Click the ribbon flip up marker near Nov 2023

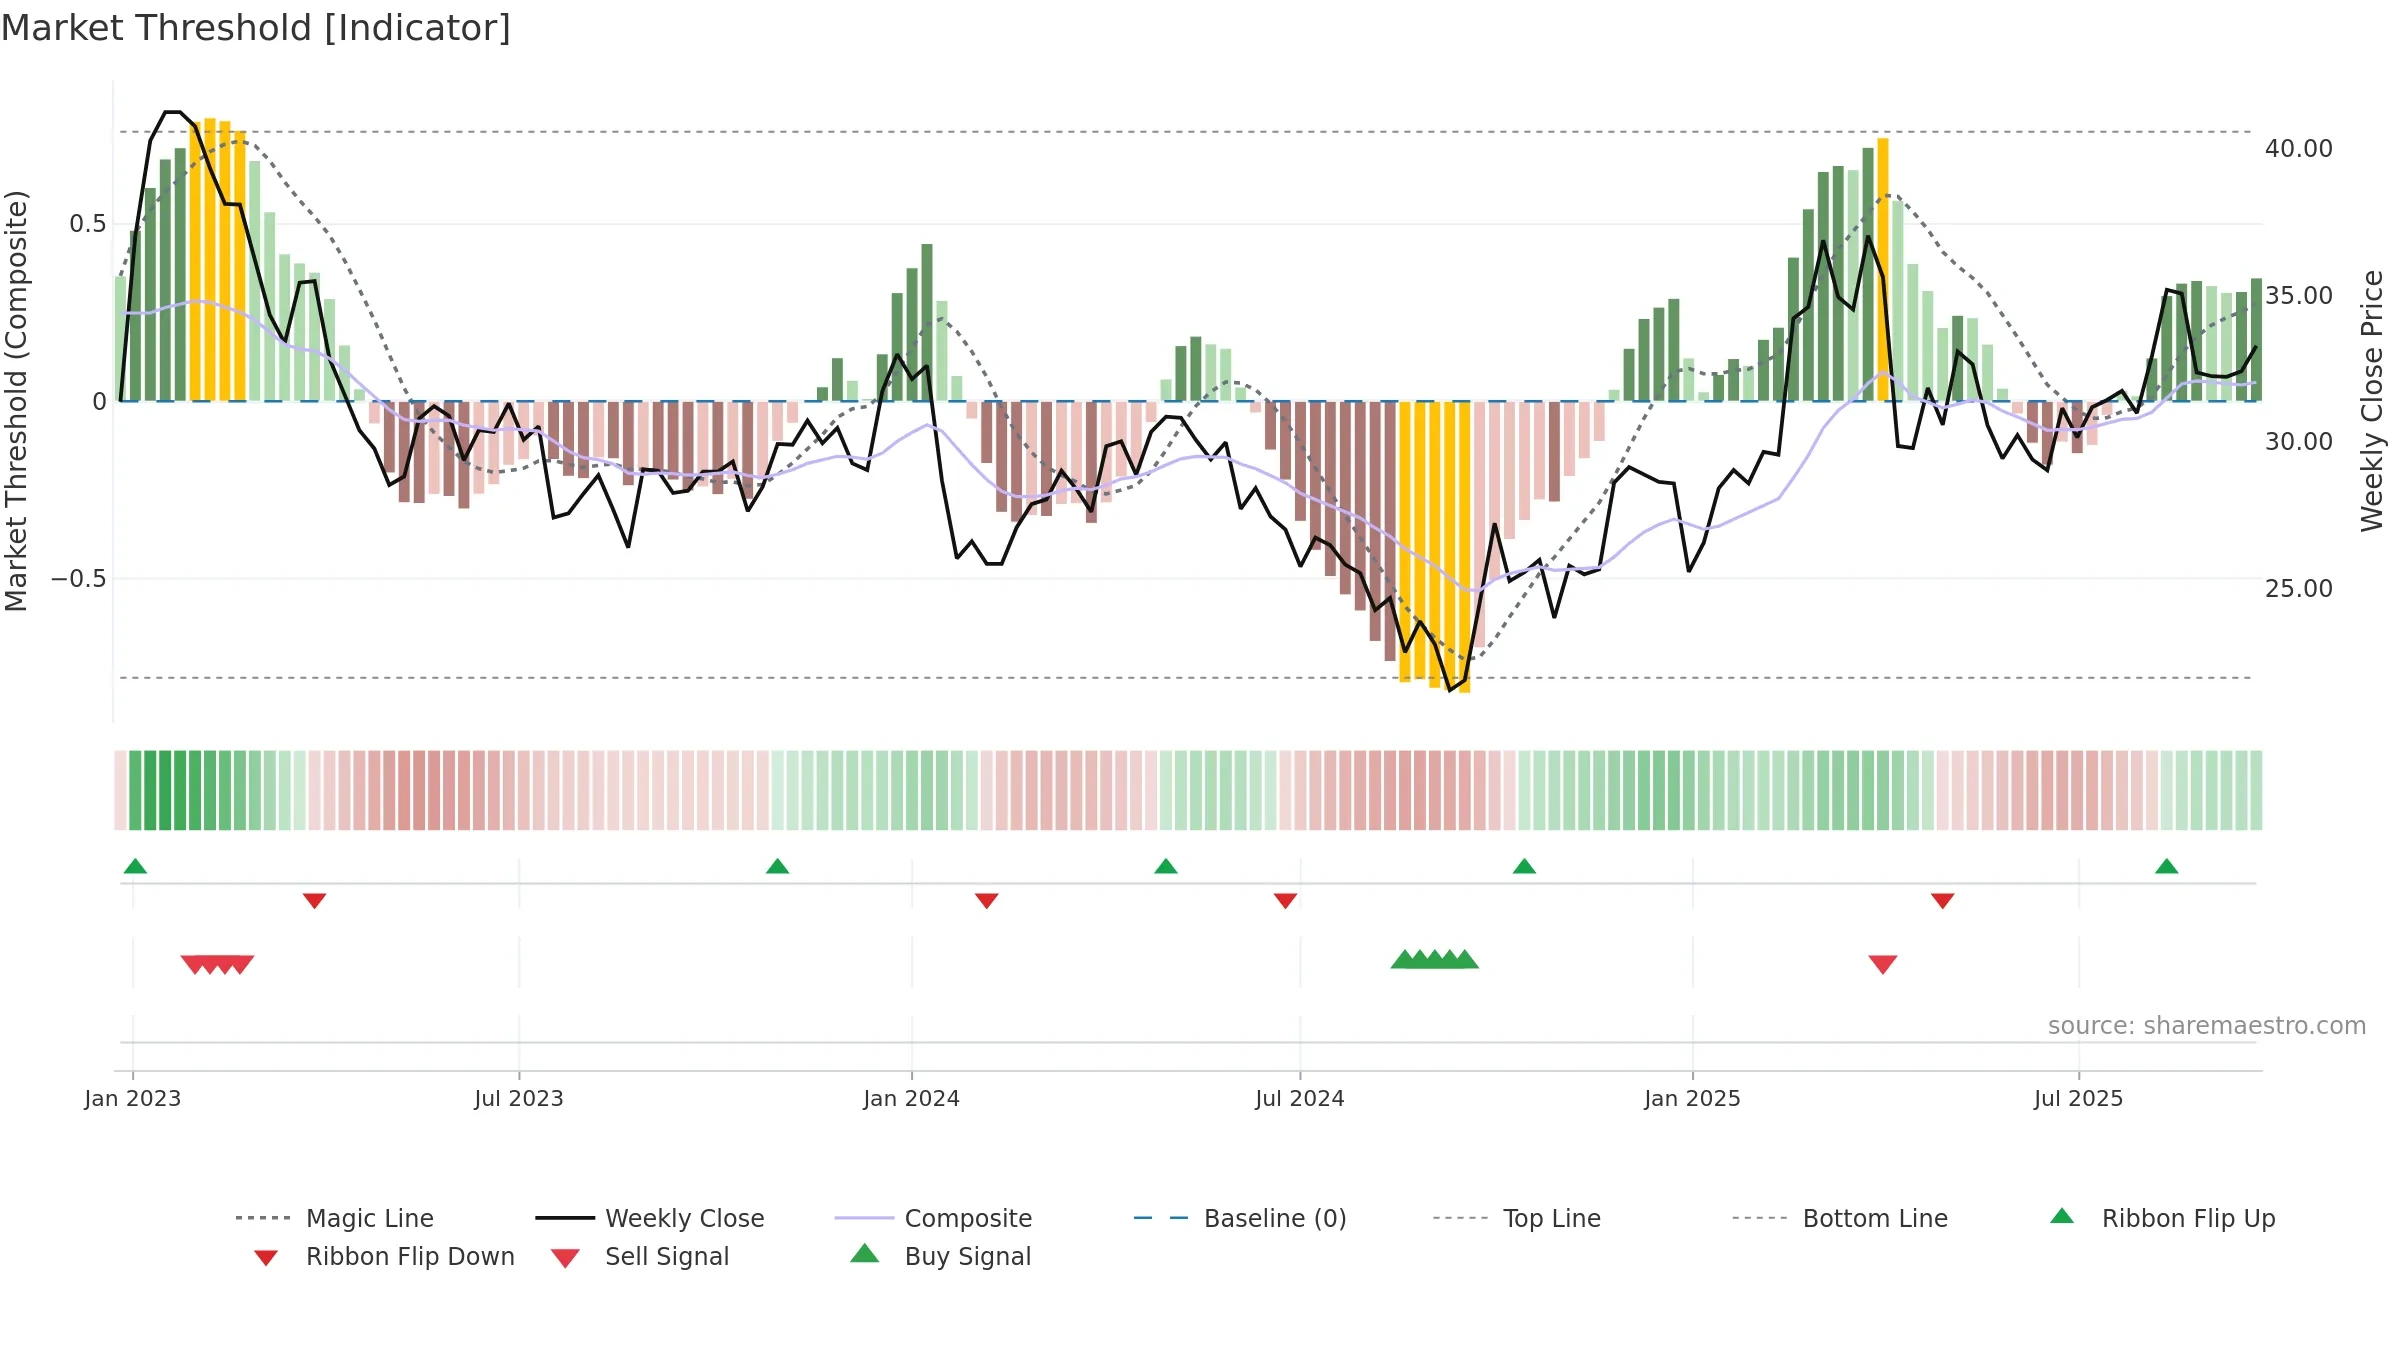(x=777, y=866)
